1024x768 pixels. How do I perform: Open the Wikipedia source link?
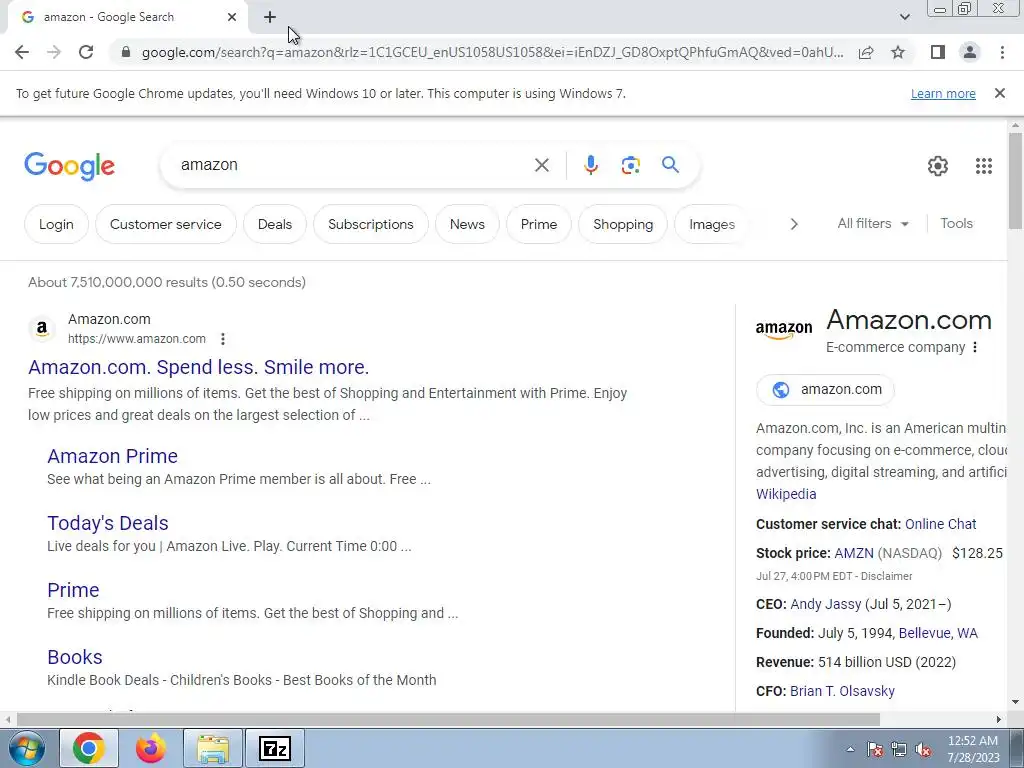coord(786,494)
